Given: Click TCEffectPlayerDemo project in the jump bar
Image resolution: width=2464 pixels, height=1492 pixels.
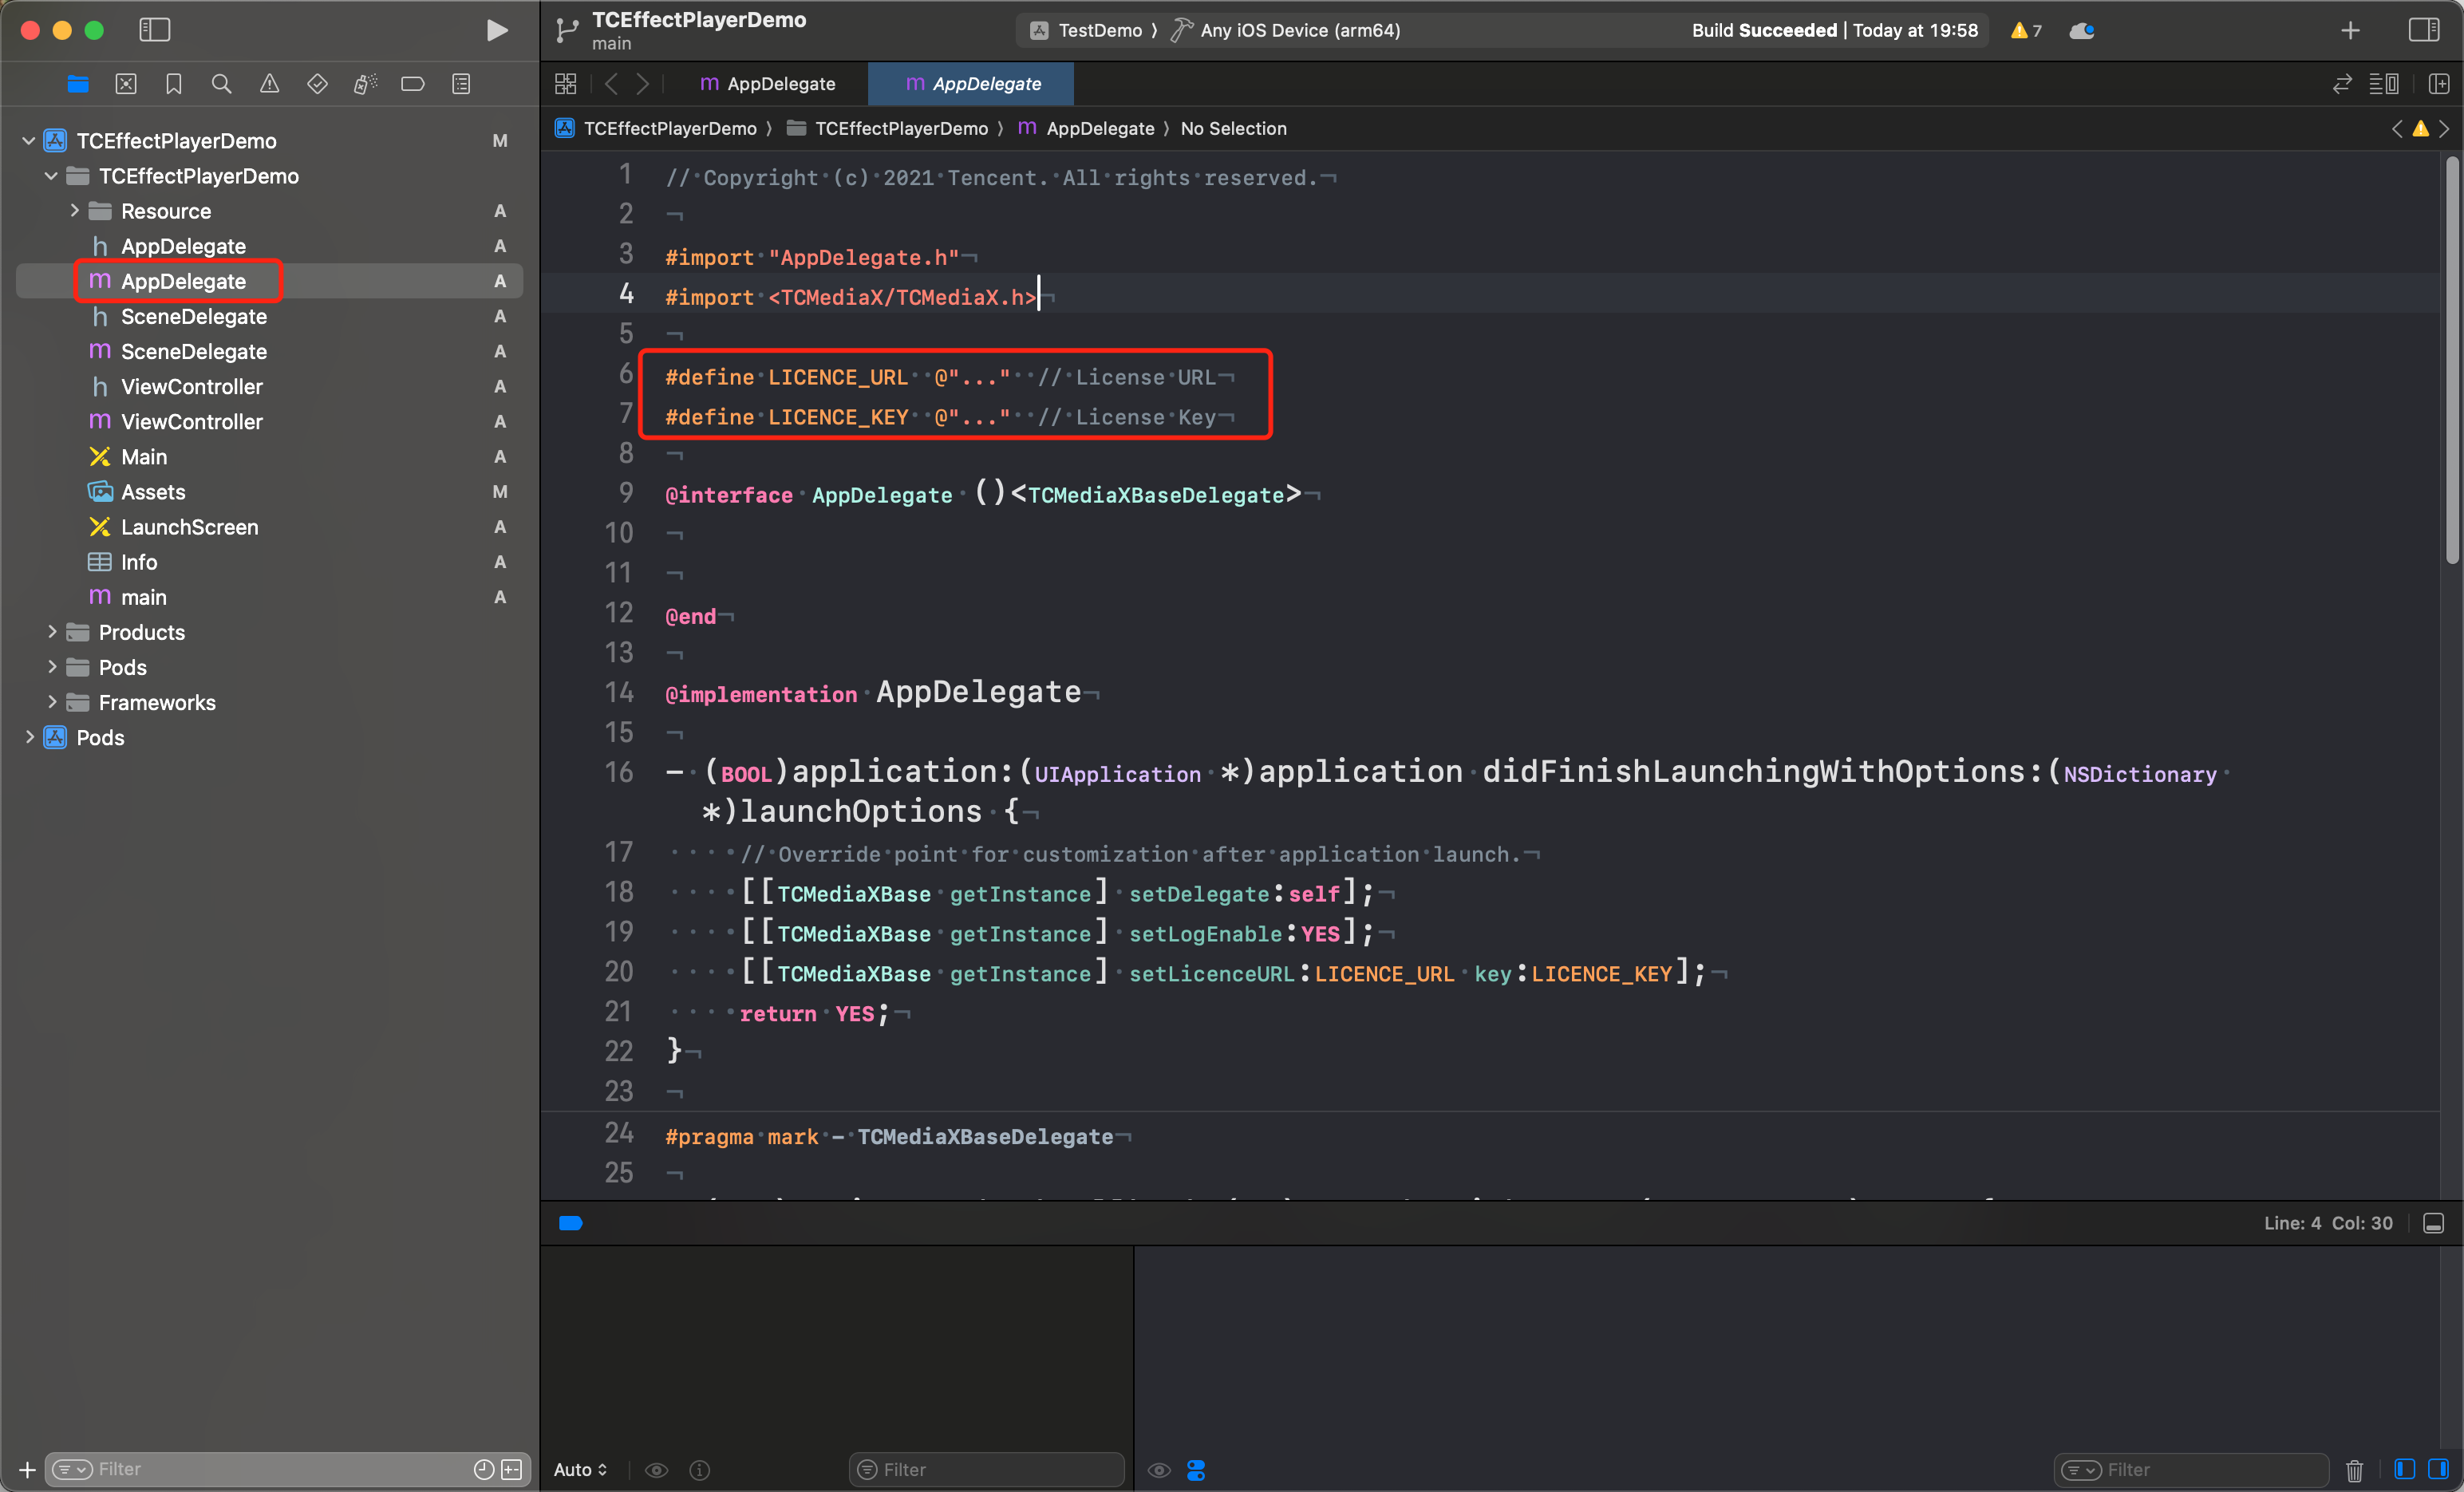Looking at the screenshot, I should click(657, 128).
